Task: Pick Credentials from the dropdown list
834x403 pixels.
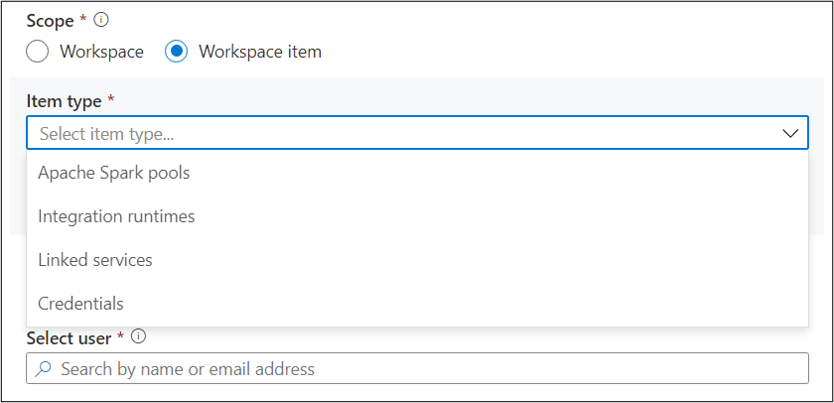Action: (81, 303)
